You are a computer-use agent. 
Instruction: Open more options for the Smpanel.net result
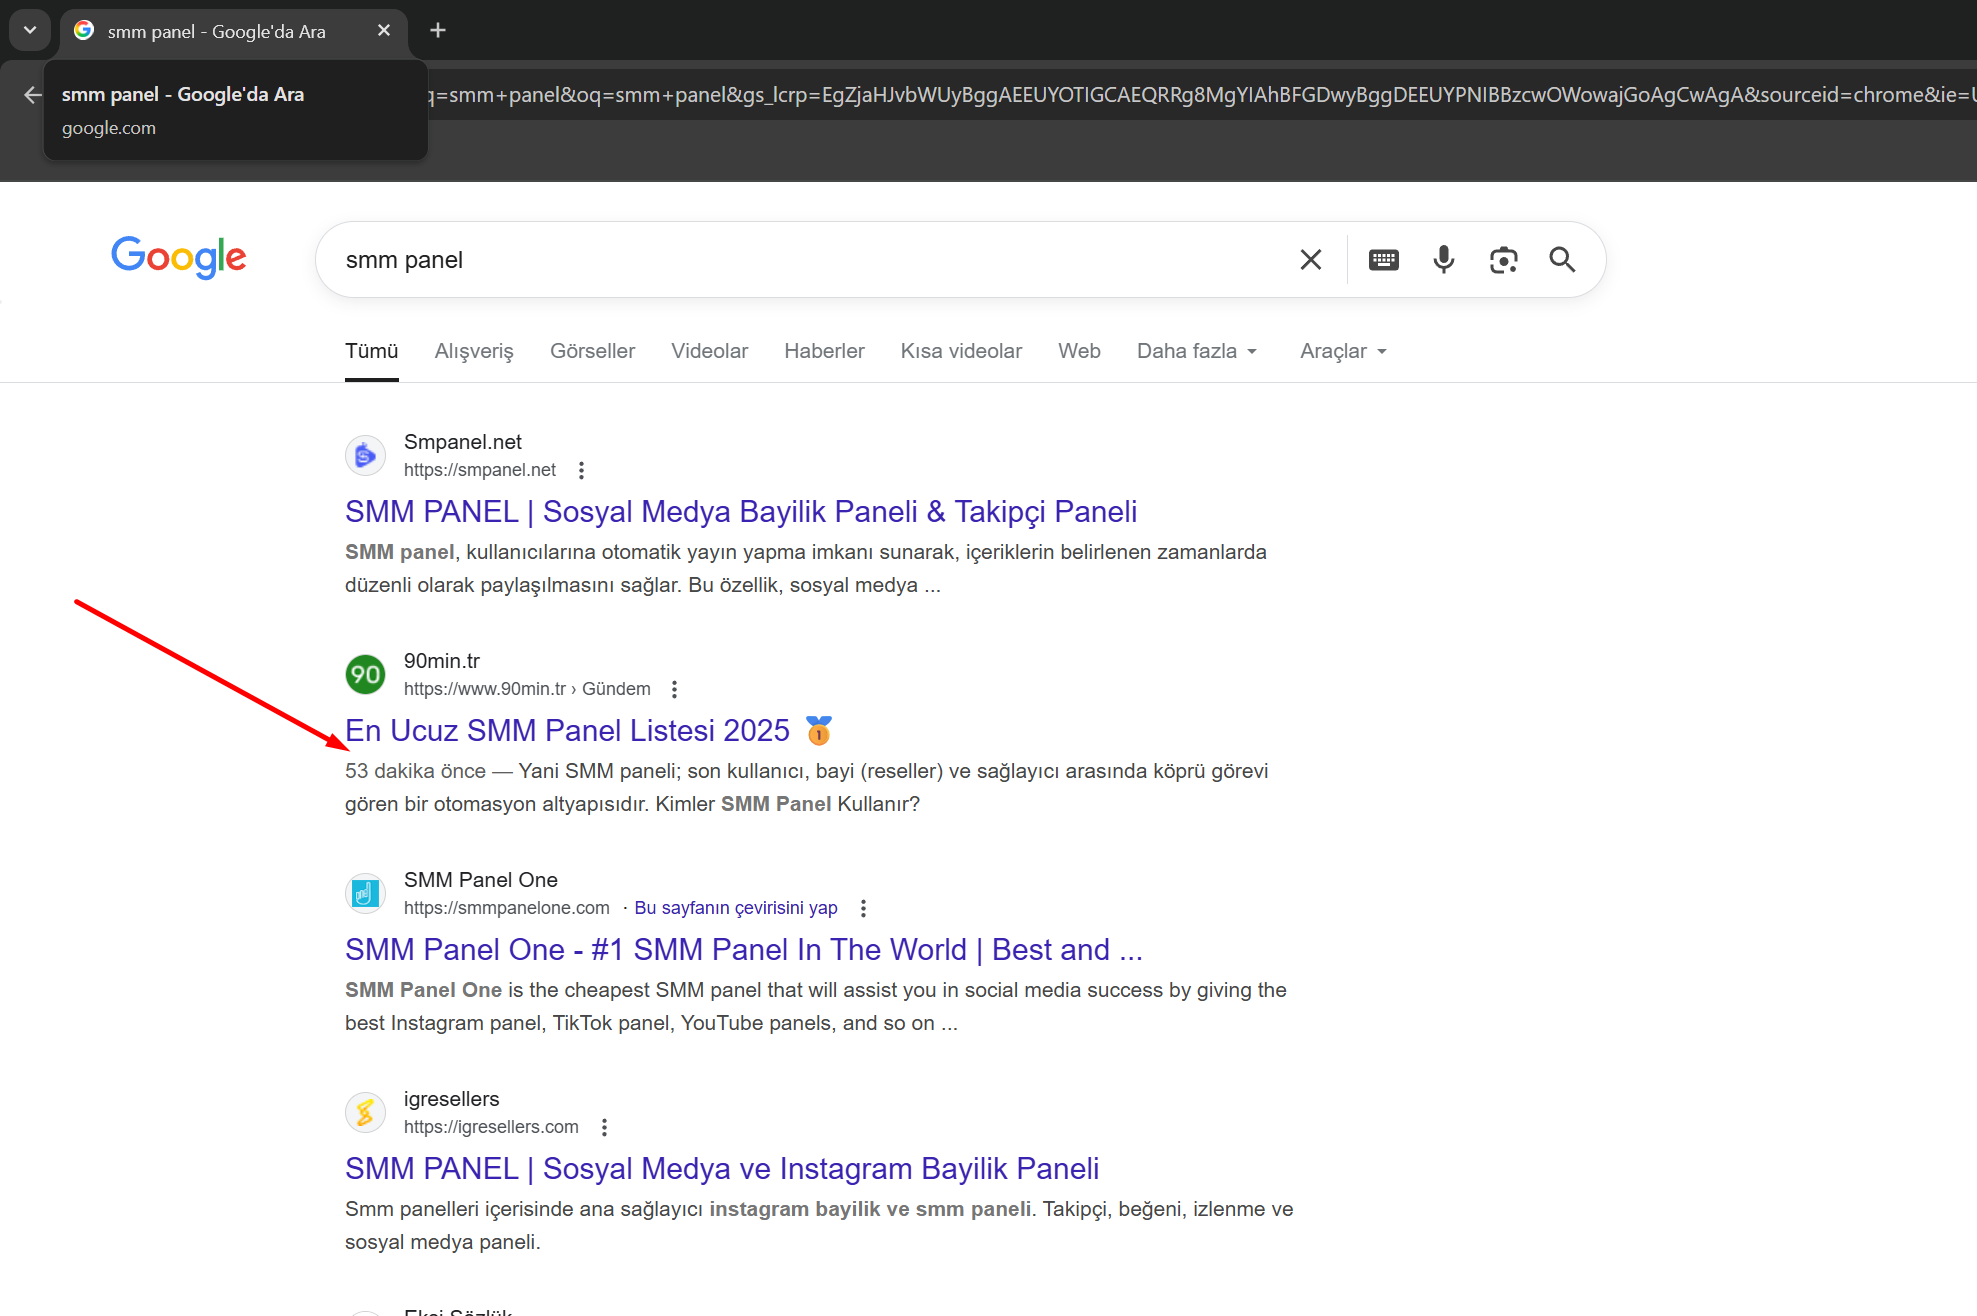point(581,470)
